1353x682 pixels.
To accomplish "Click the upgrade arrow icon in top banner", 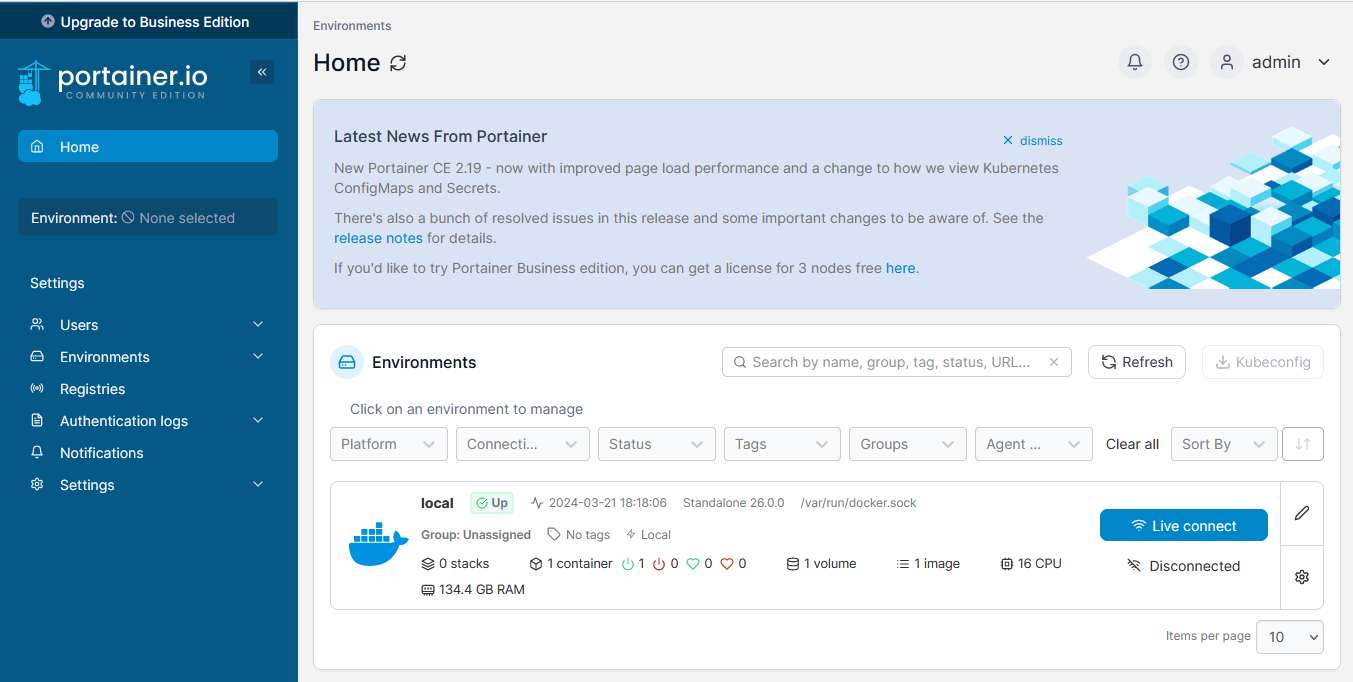I will (48, 22).
